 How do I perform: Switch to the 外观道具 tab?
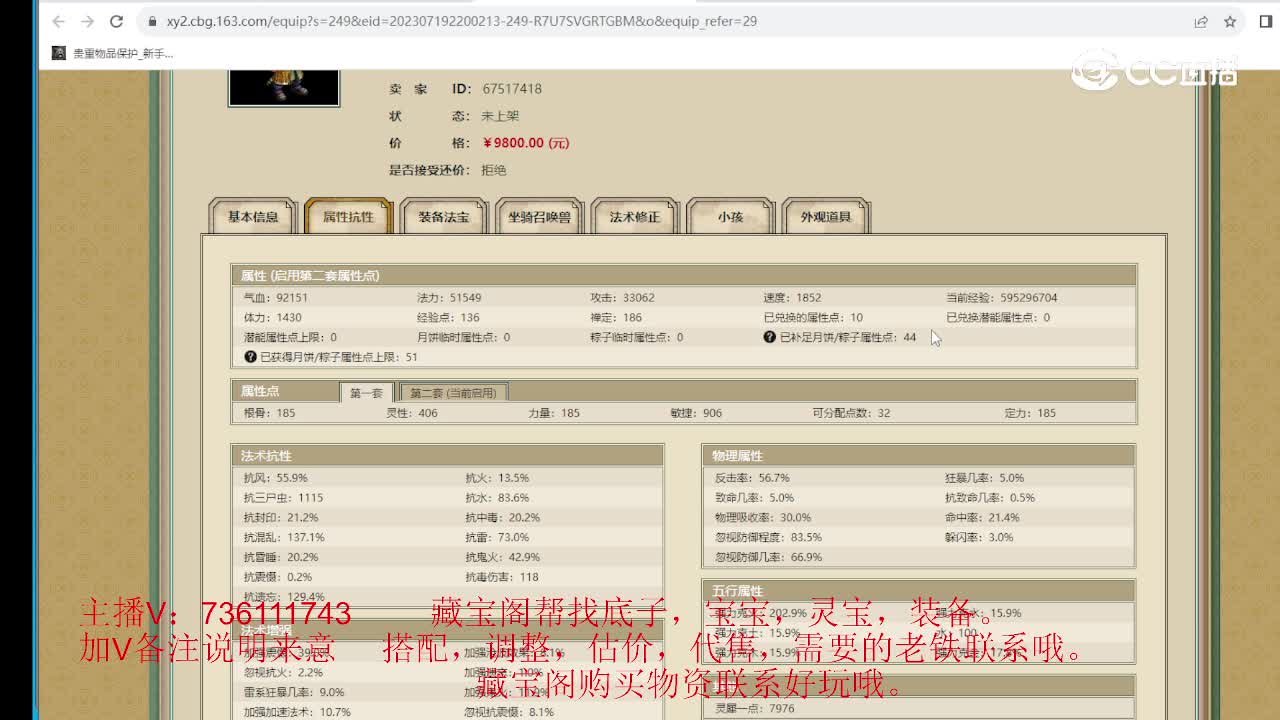point(827,216)
